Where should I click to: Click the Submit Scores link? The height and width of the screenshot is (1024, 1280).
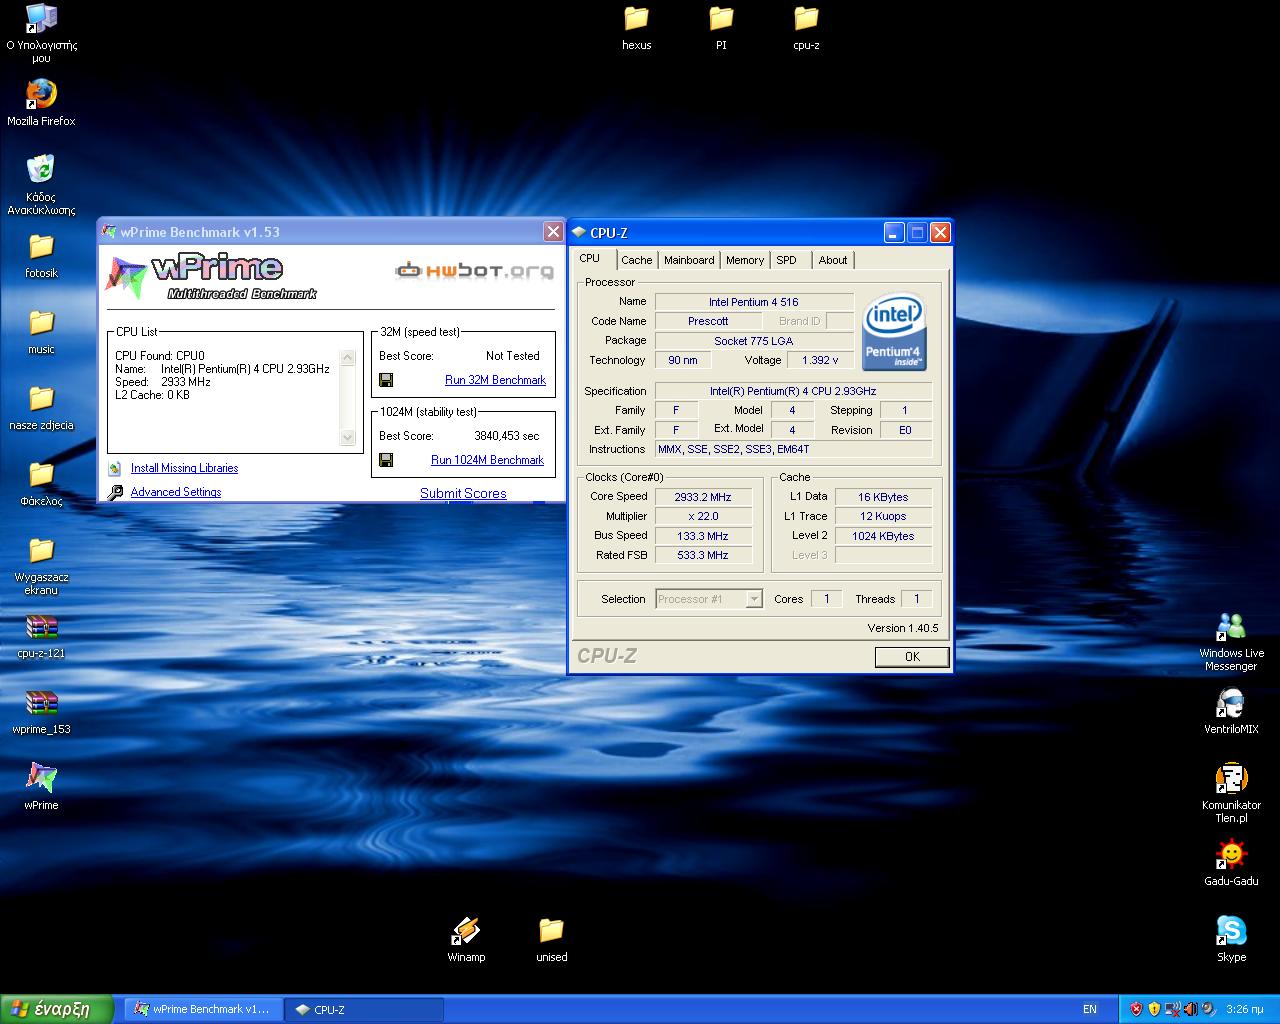(463, 493)
